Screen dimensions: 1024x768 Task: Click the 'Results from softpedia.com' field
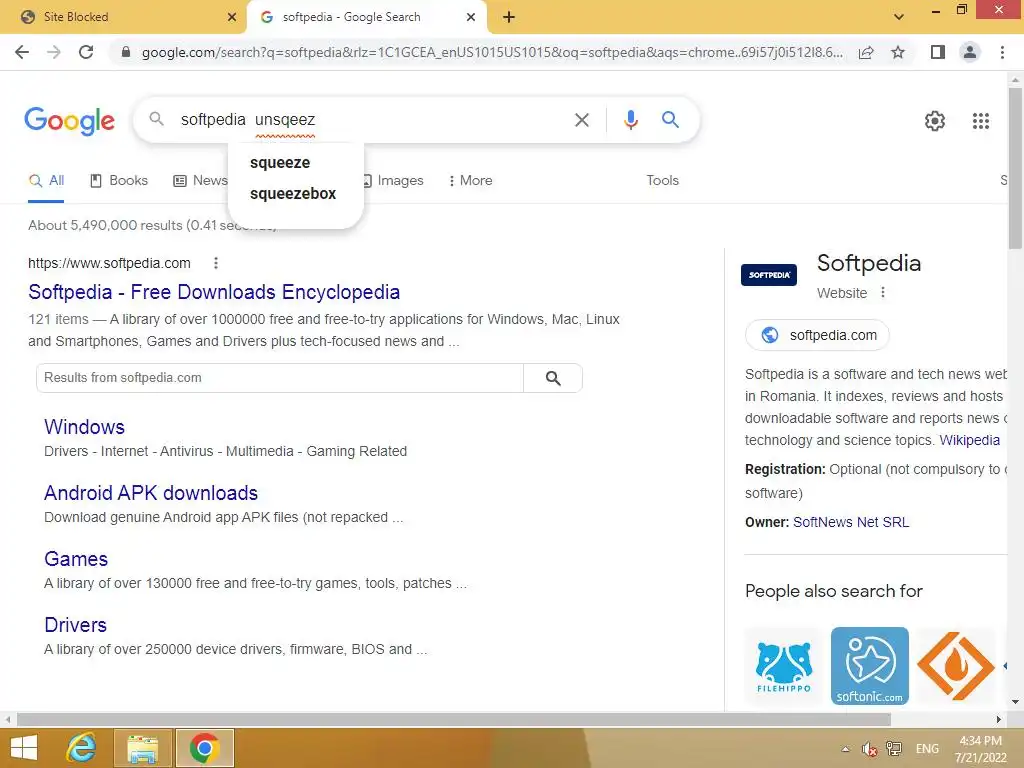(280, 378)
